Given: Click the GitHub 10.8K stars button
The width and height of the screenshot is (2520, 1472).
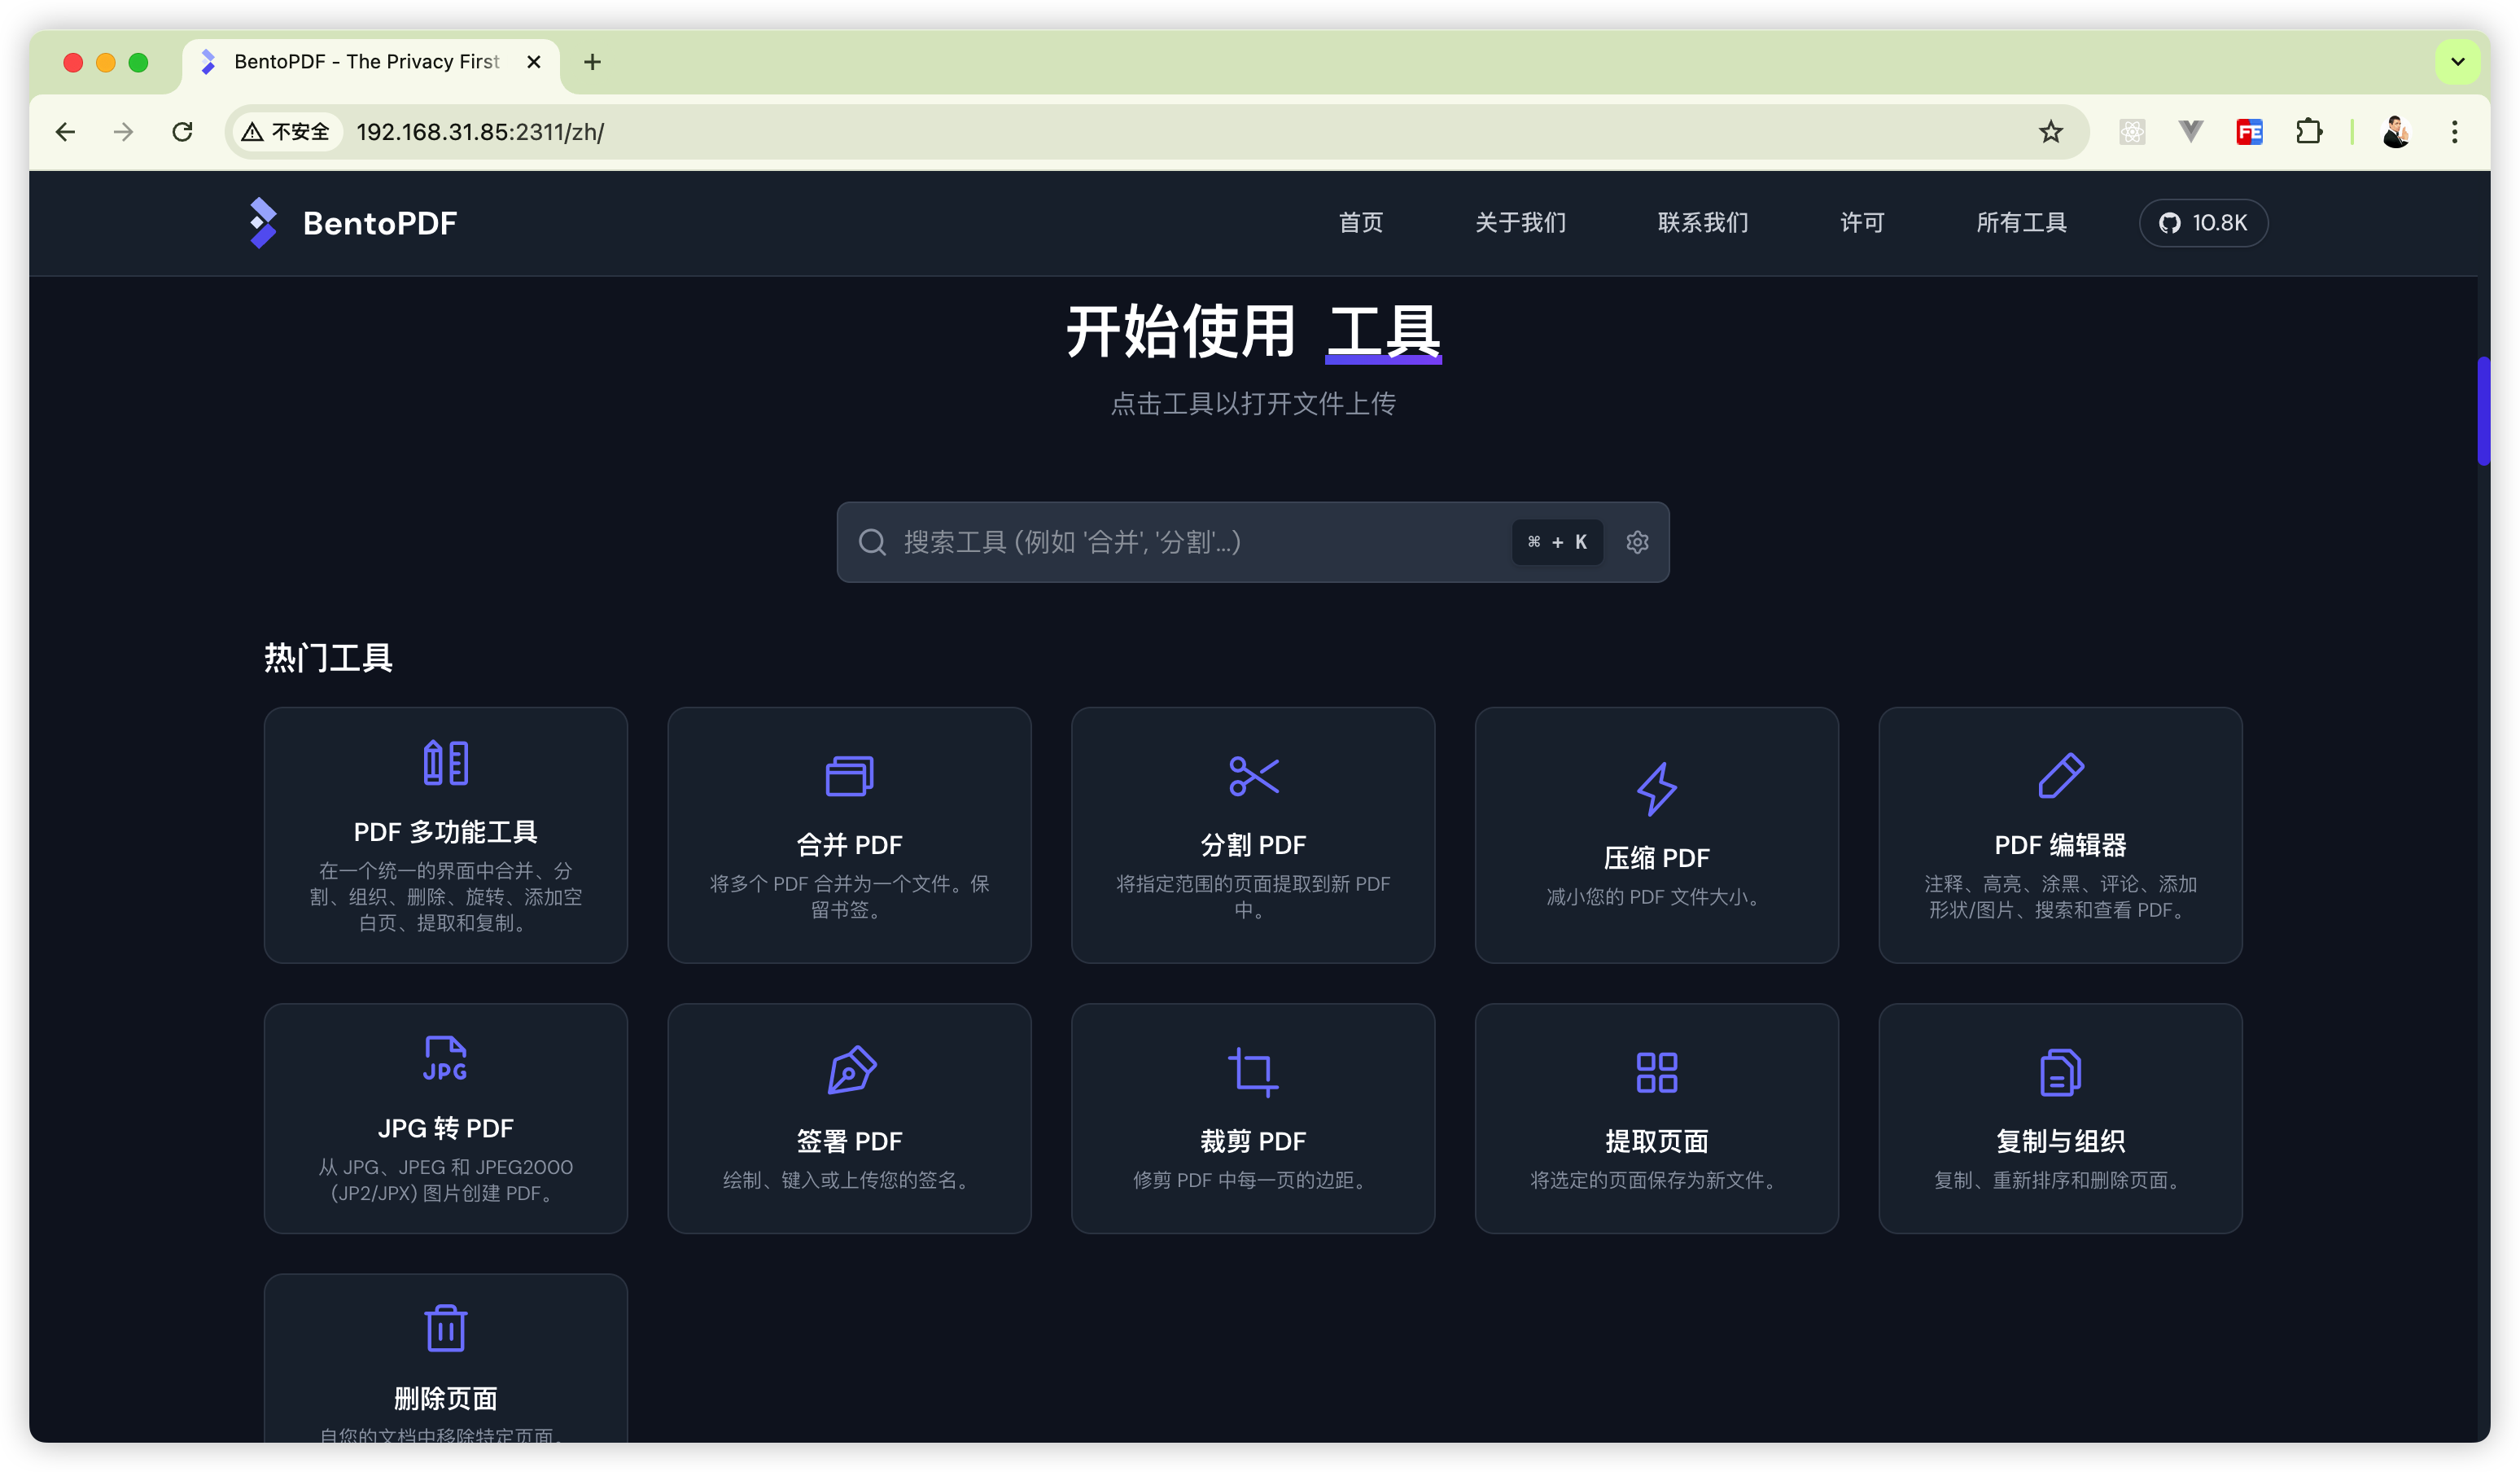Looking at the screenshot, I should tap(2203, 223).
